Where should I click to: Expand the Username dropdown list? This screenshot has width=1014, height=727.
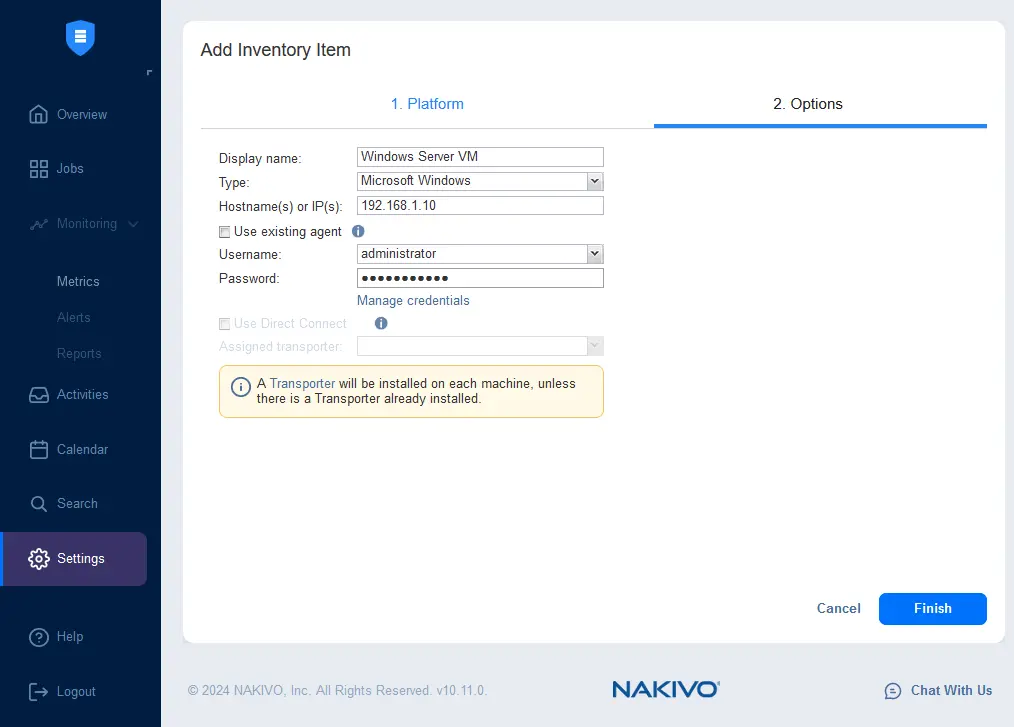[594, 254]
